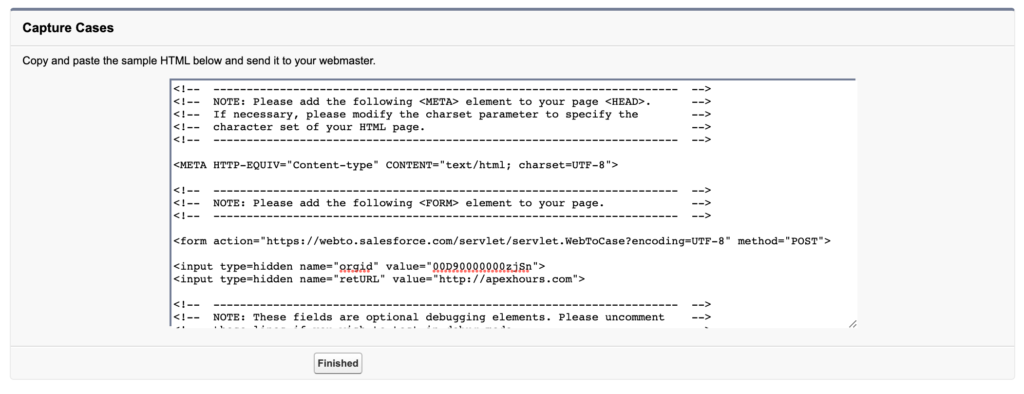The image size is (1024, 394).
Task: Click the blank line below the retURL input
Action: point(513,292)
